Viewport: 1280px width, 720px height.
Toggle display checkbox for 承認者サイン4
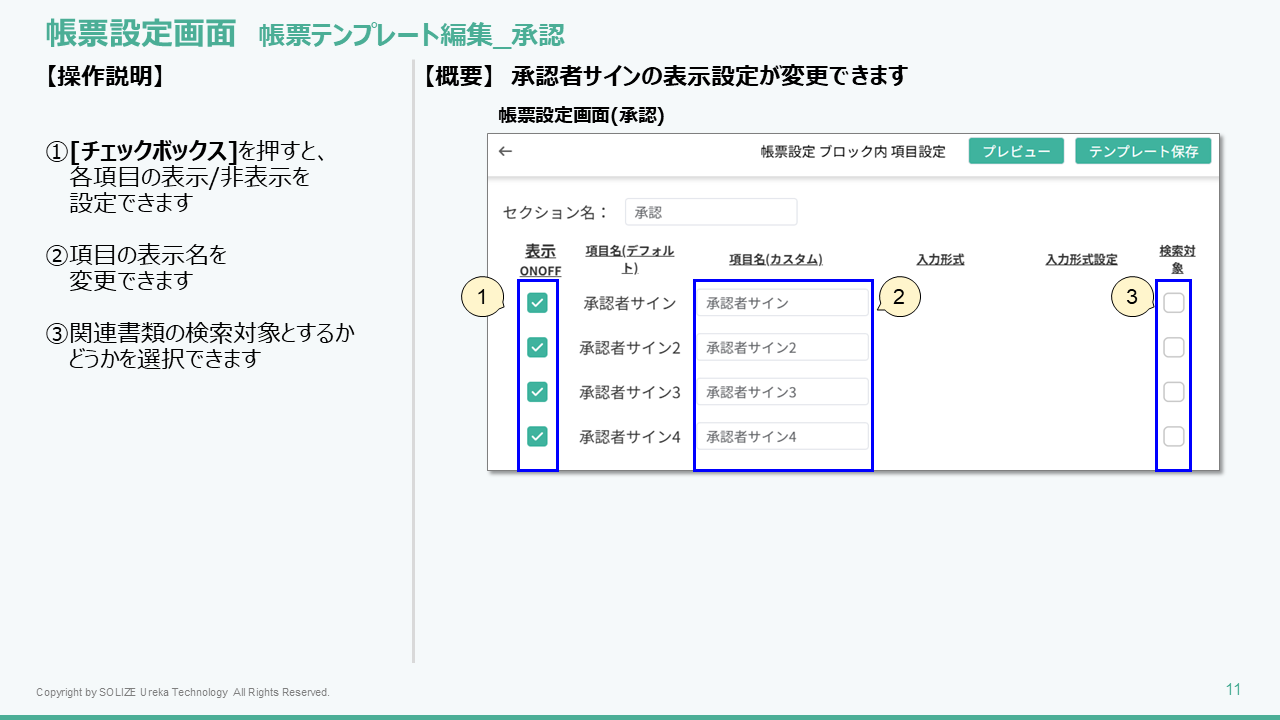(538, 436)
